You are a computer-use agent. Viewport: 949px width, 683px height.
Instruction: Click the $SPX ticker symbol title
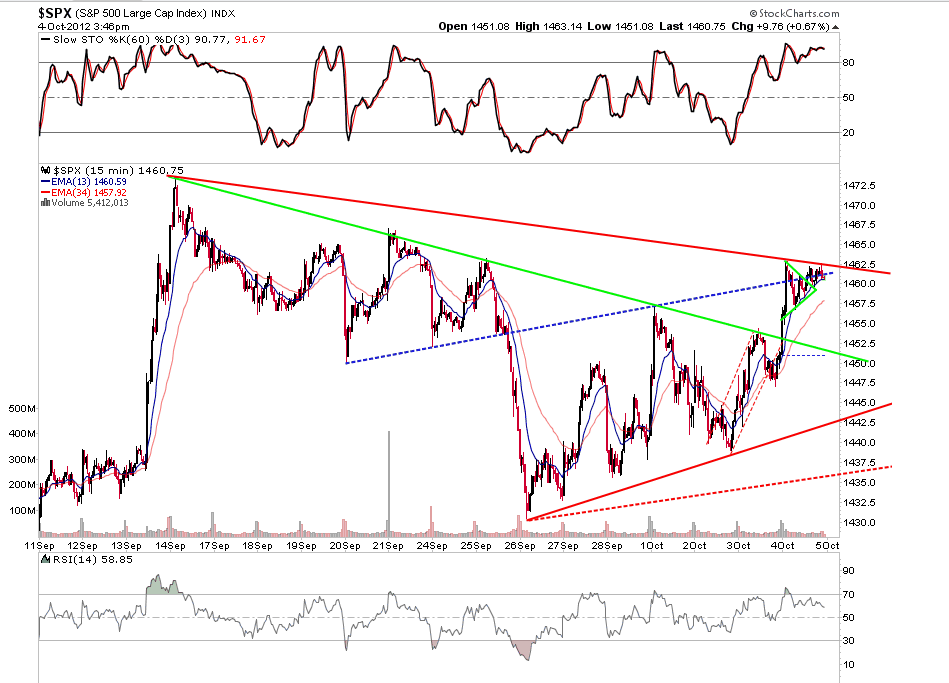(x=54, y=13)
